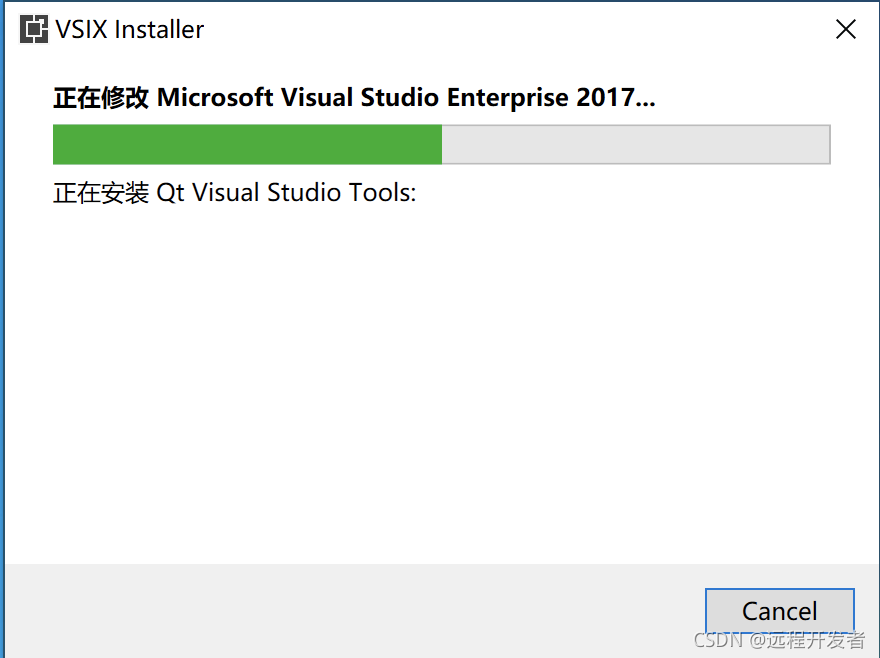Screen dimensions: 880x658
Task: Click empty title bar space beside the title
Action: 516,29
